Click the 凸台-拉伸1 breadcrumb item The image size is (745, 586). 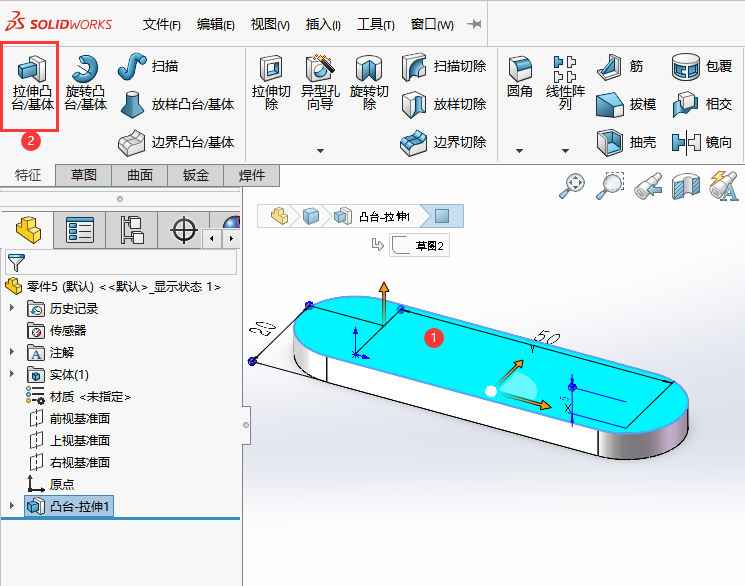372,217
